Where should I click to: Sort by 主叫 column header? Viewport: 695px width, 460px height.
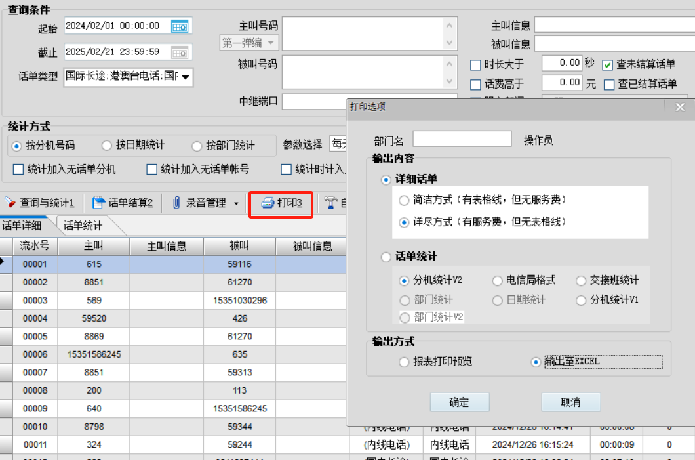coord(94,246)
